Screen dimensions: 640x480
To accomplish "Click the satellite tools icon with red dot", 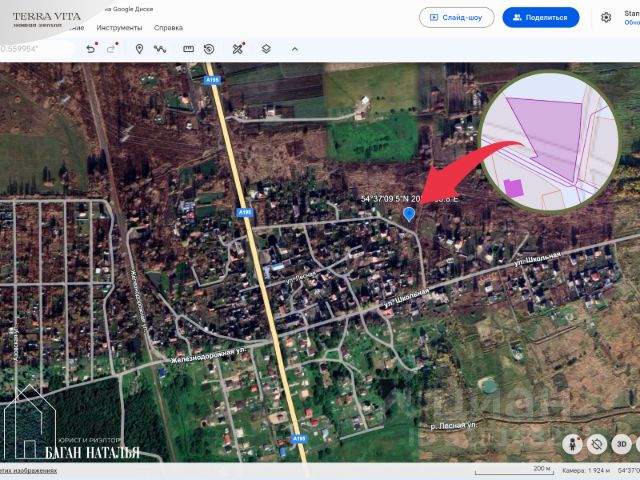I will 238,49.
